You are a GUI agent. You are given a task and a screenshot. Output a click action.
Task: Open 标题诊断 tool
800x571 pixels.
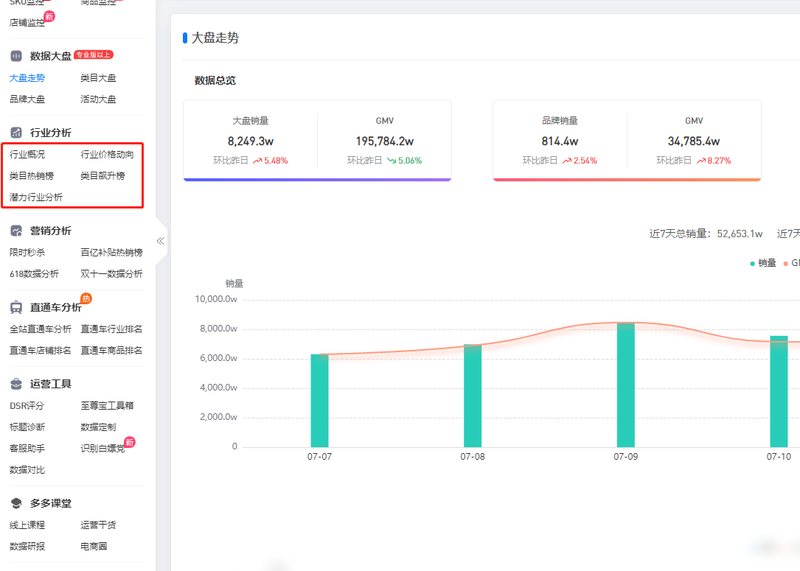click(27, 427)
